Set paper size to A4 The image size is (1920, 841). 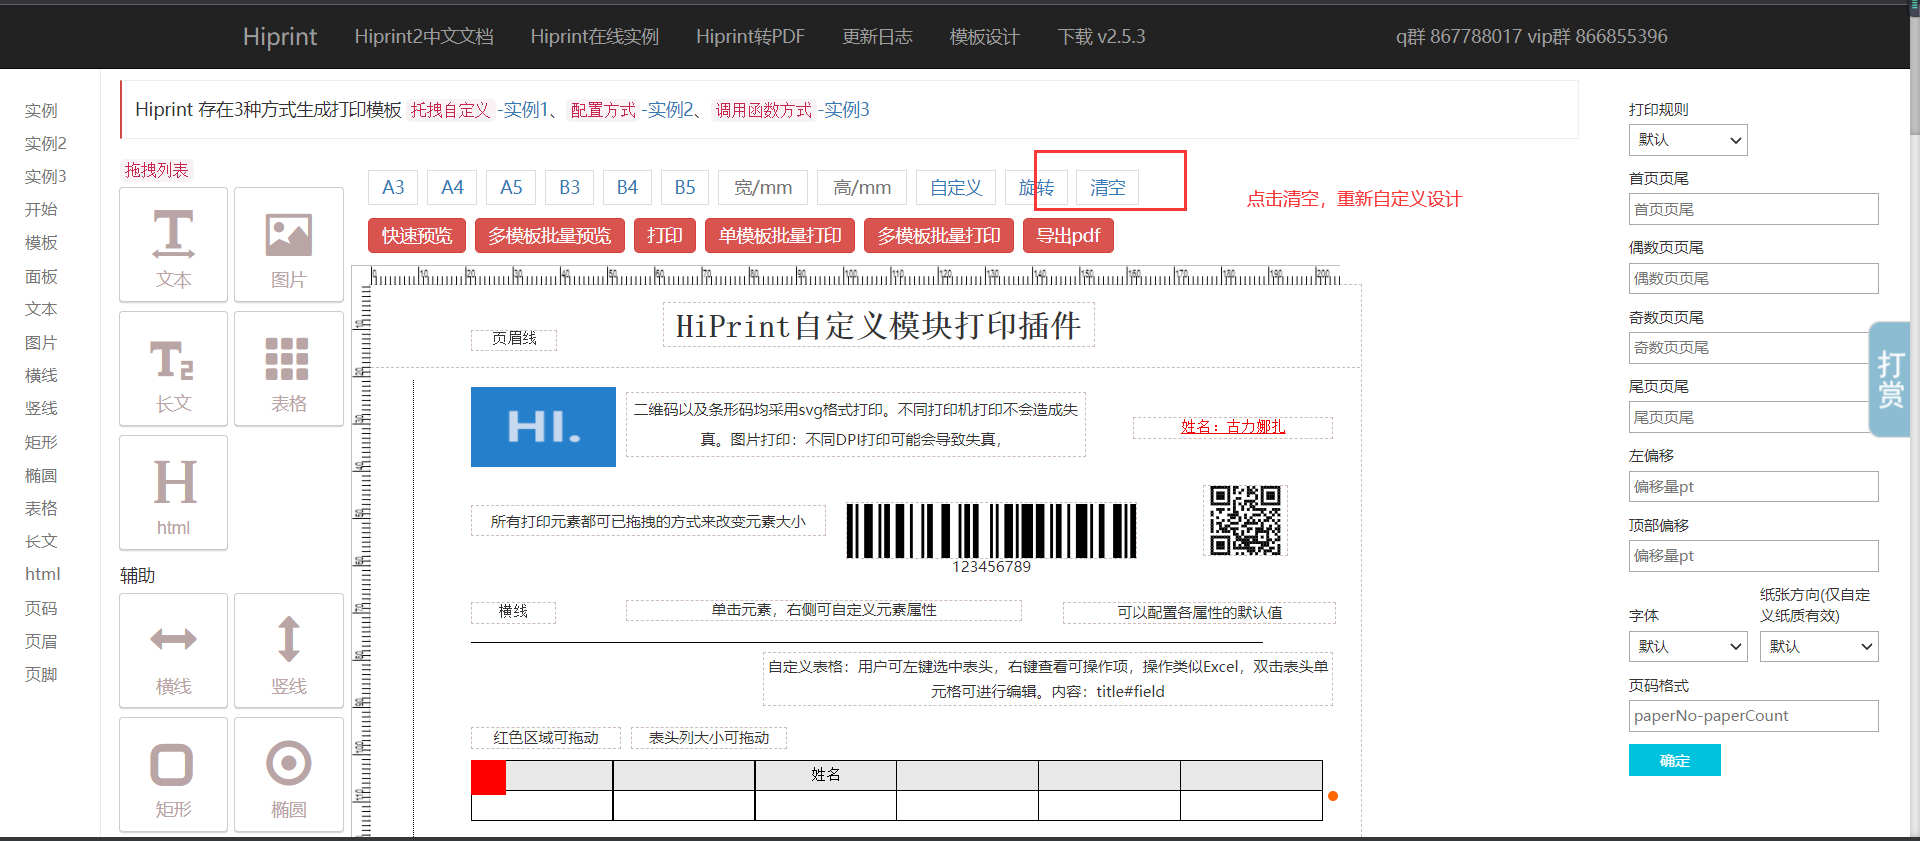(452, 187)
